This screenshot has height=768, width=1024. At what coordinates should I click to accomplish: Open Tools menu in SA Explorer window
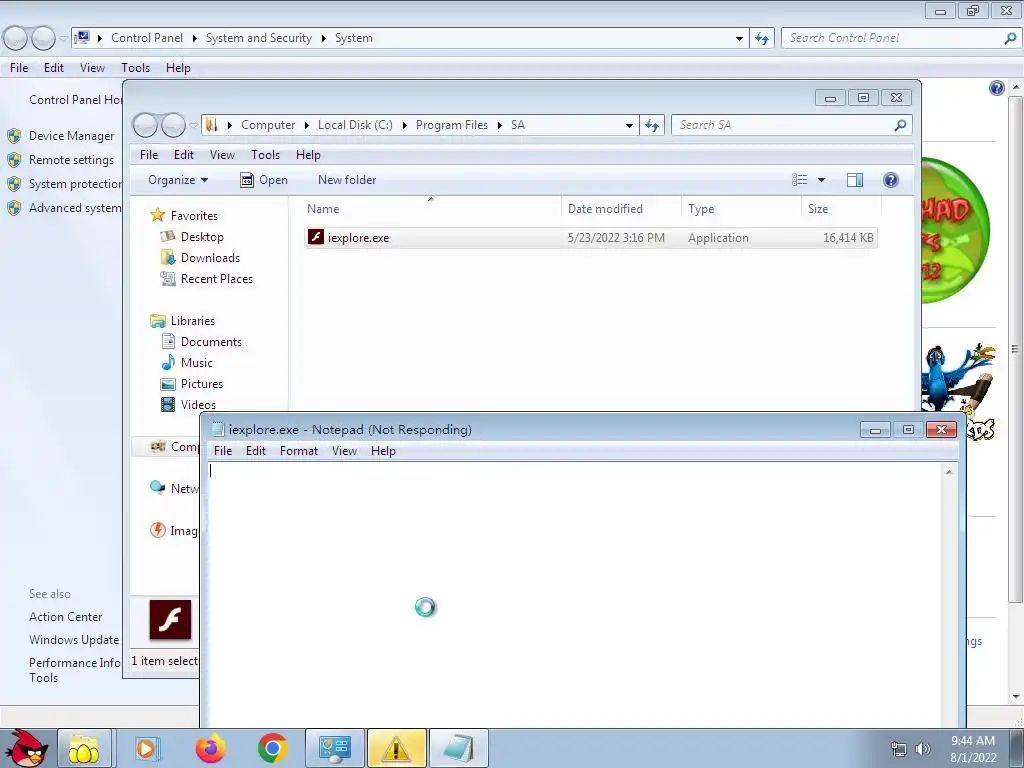pyautogui.click(x=265, y=155)
